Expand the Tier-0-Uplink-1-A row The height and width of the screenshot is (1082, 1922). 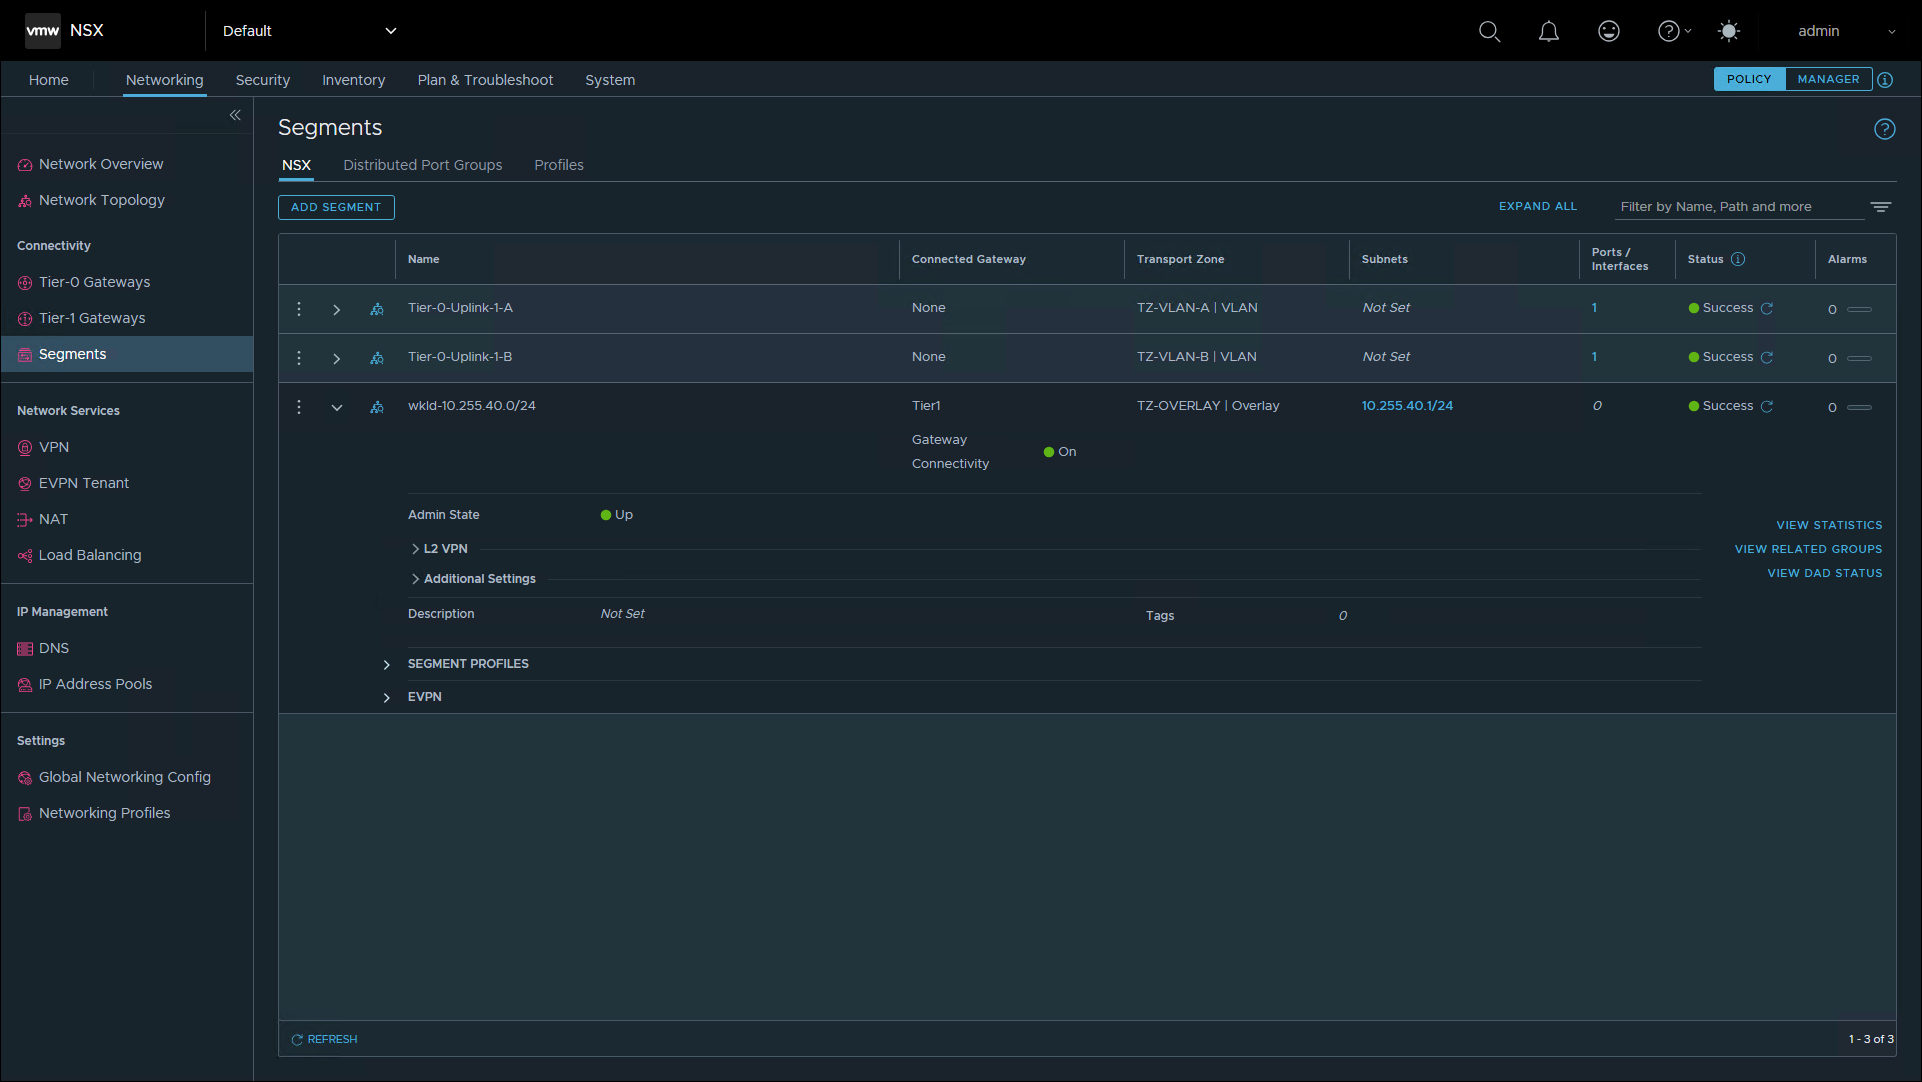coord(337,310)
